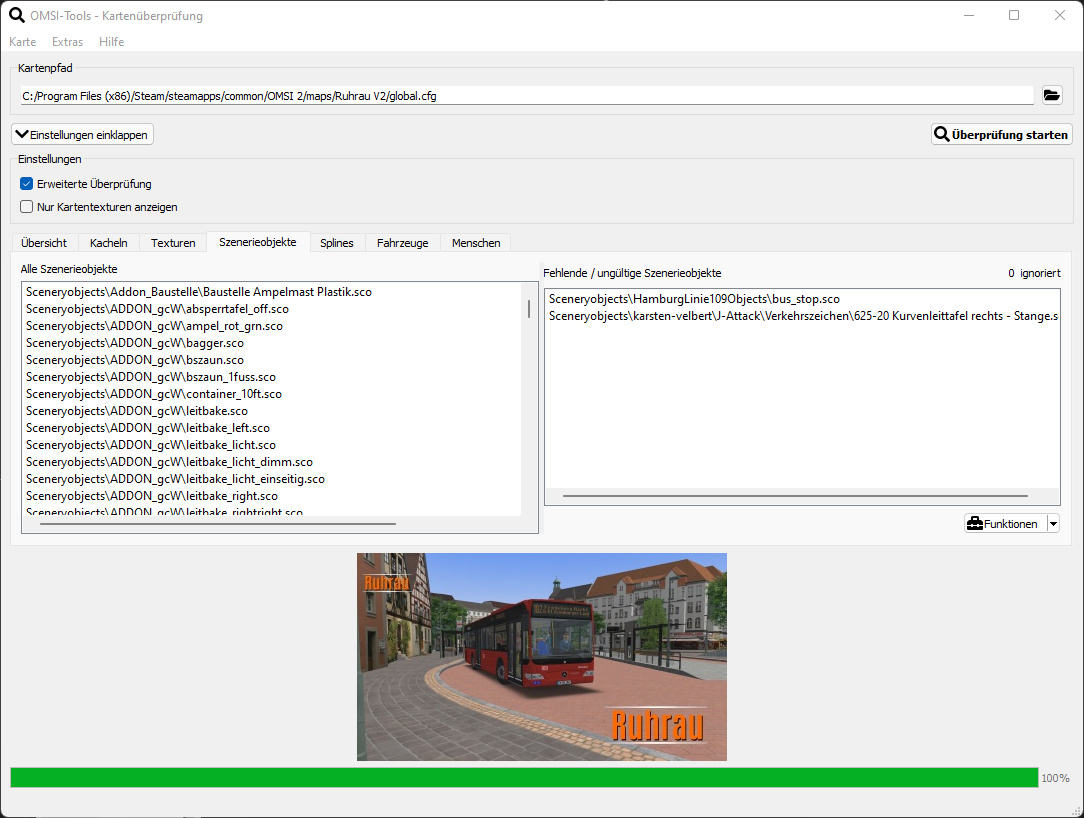Open the Hilfe menu
This screenshot has height=818, width=1084.
[111, 42]
